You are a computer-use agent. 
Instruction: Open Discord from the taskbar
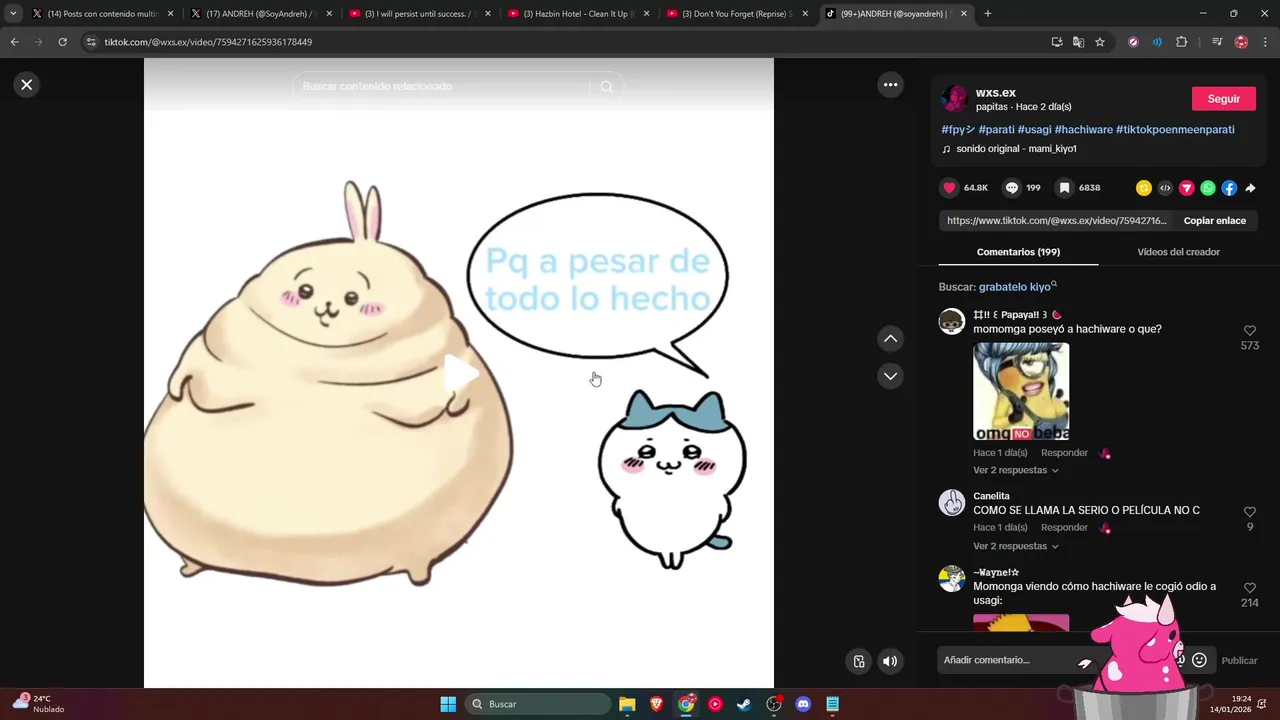click(803, 704)
